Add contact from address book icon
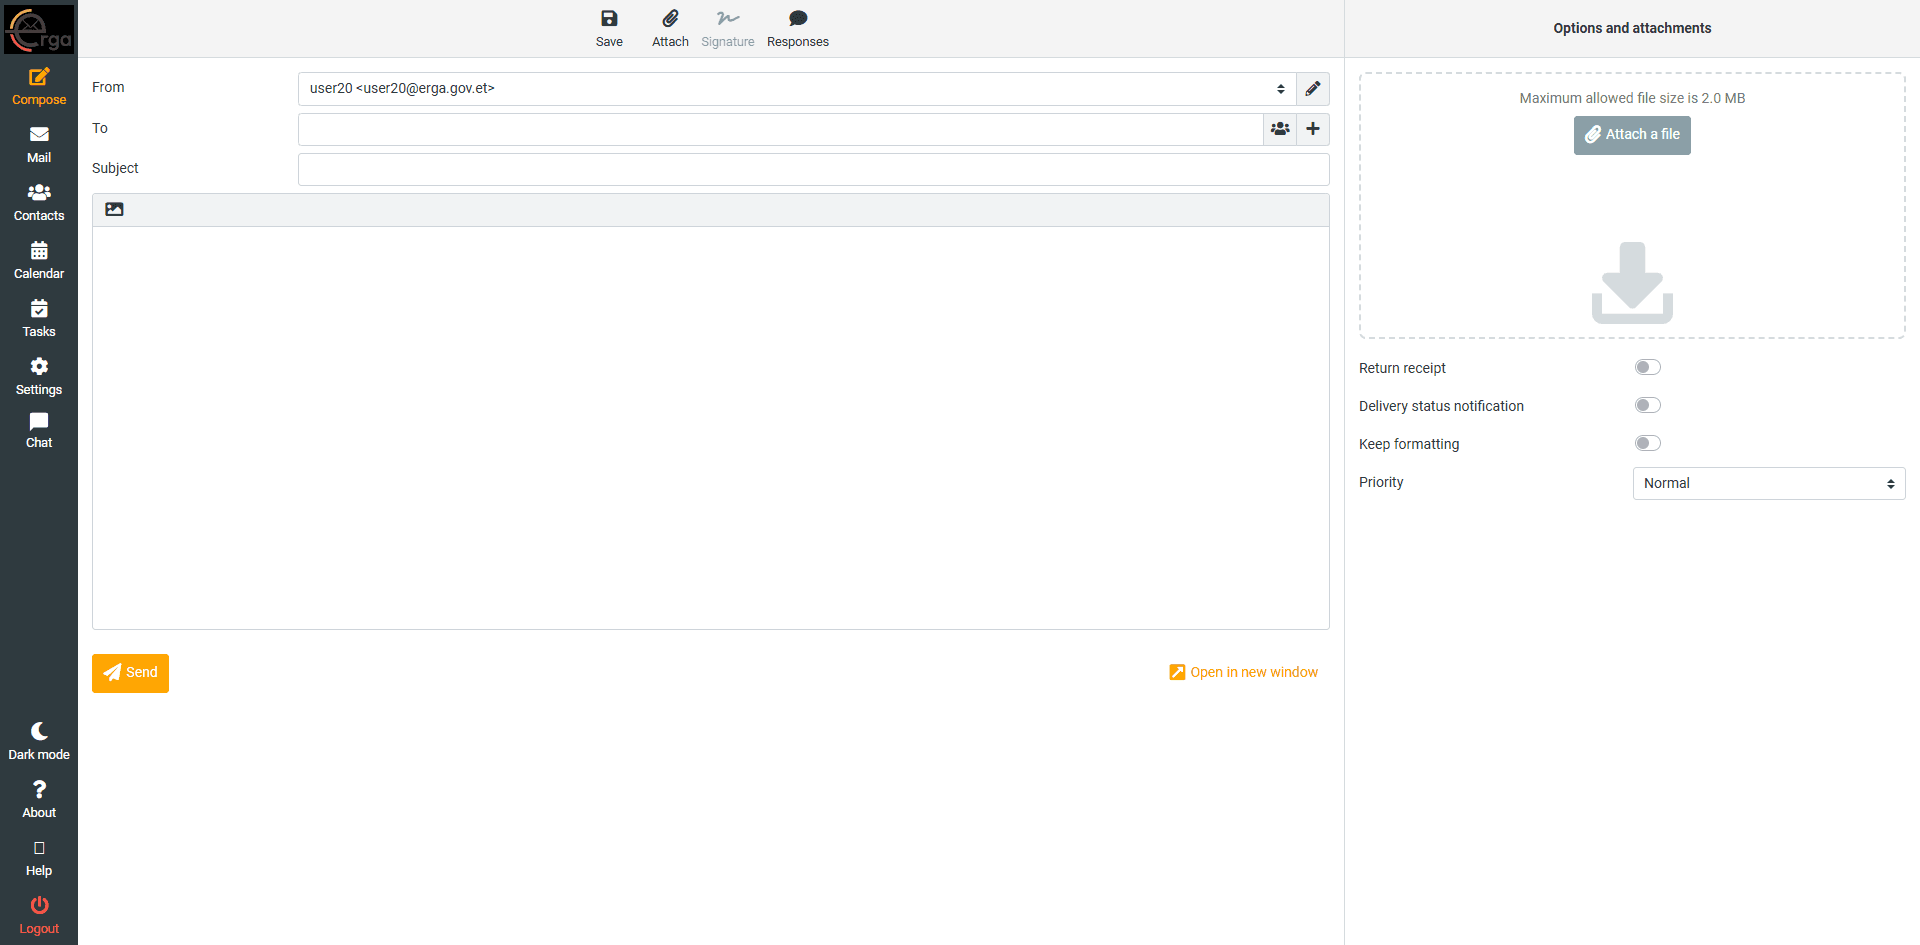 1280,129
